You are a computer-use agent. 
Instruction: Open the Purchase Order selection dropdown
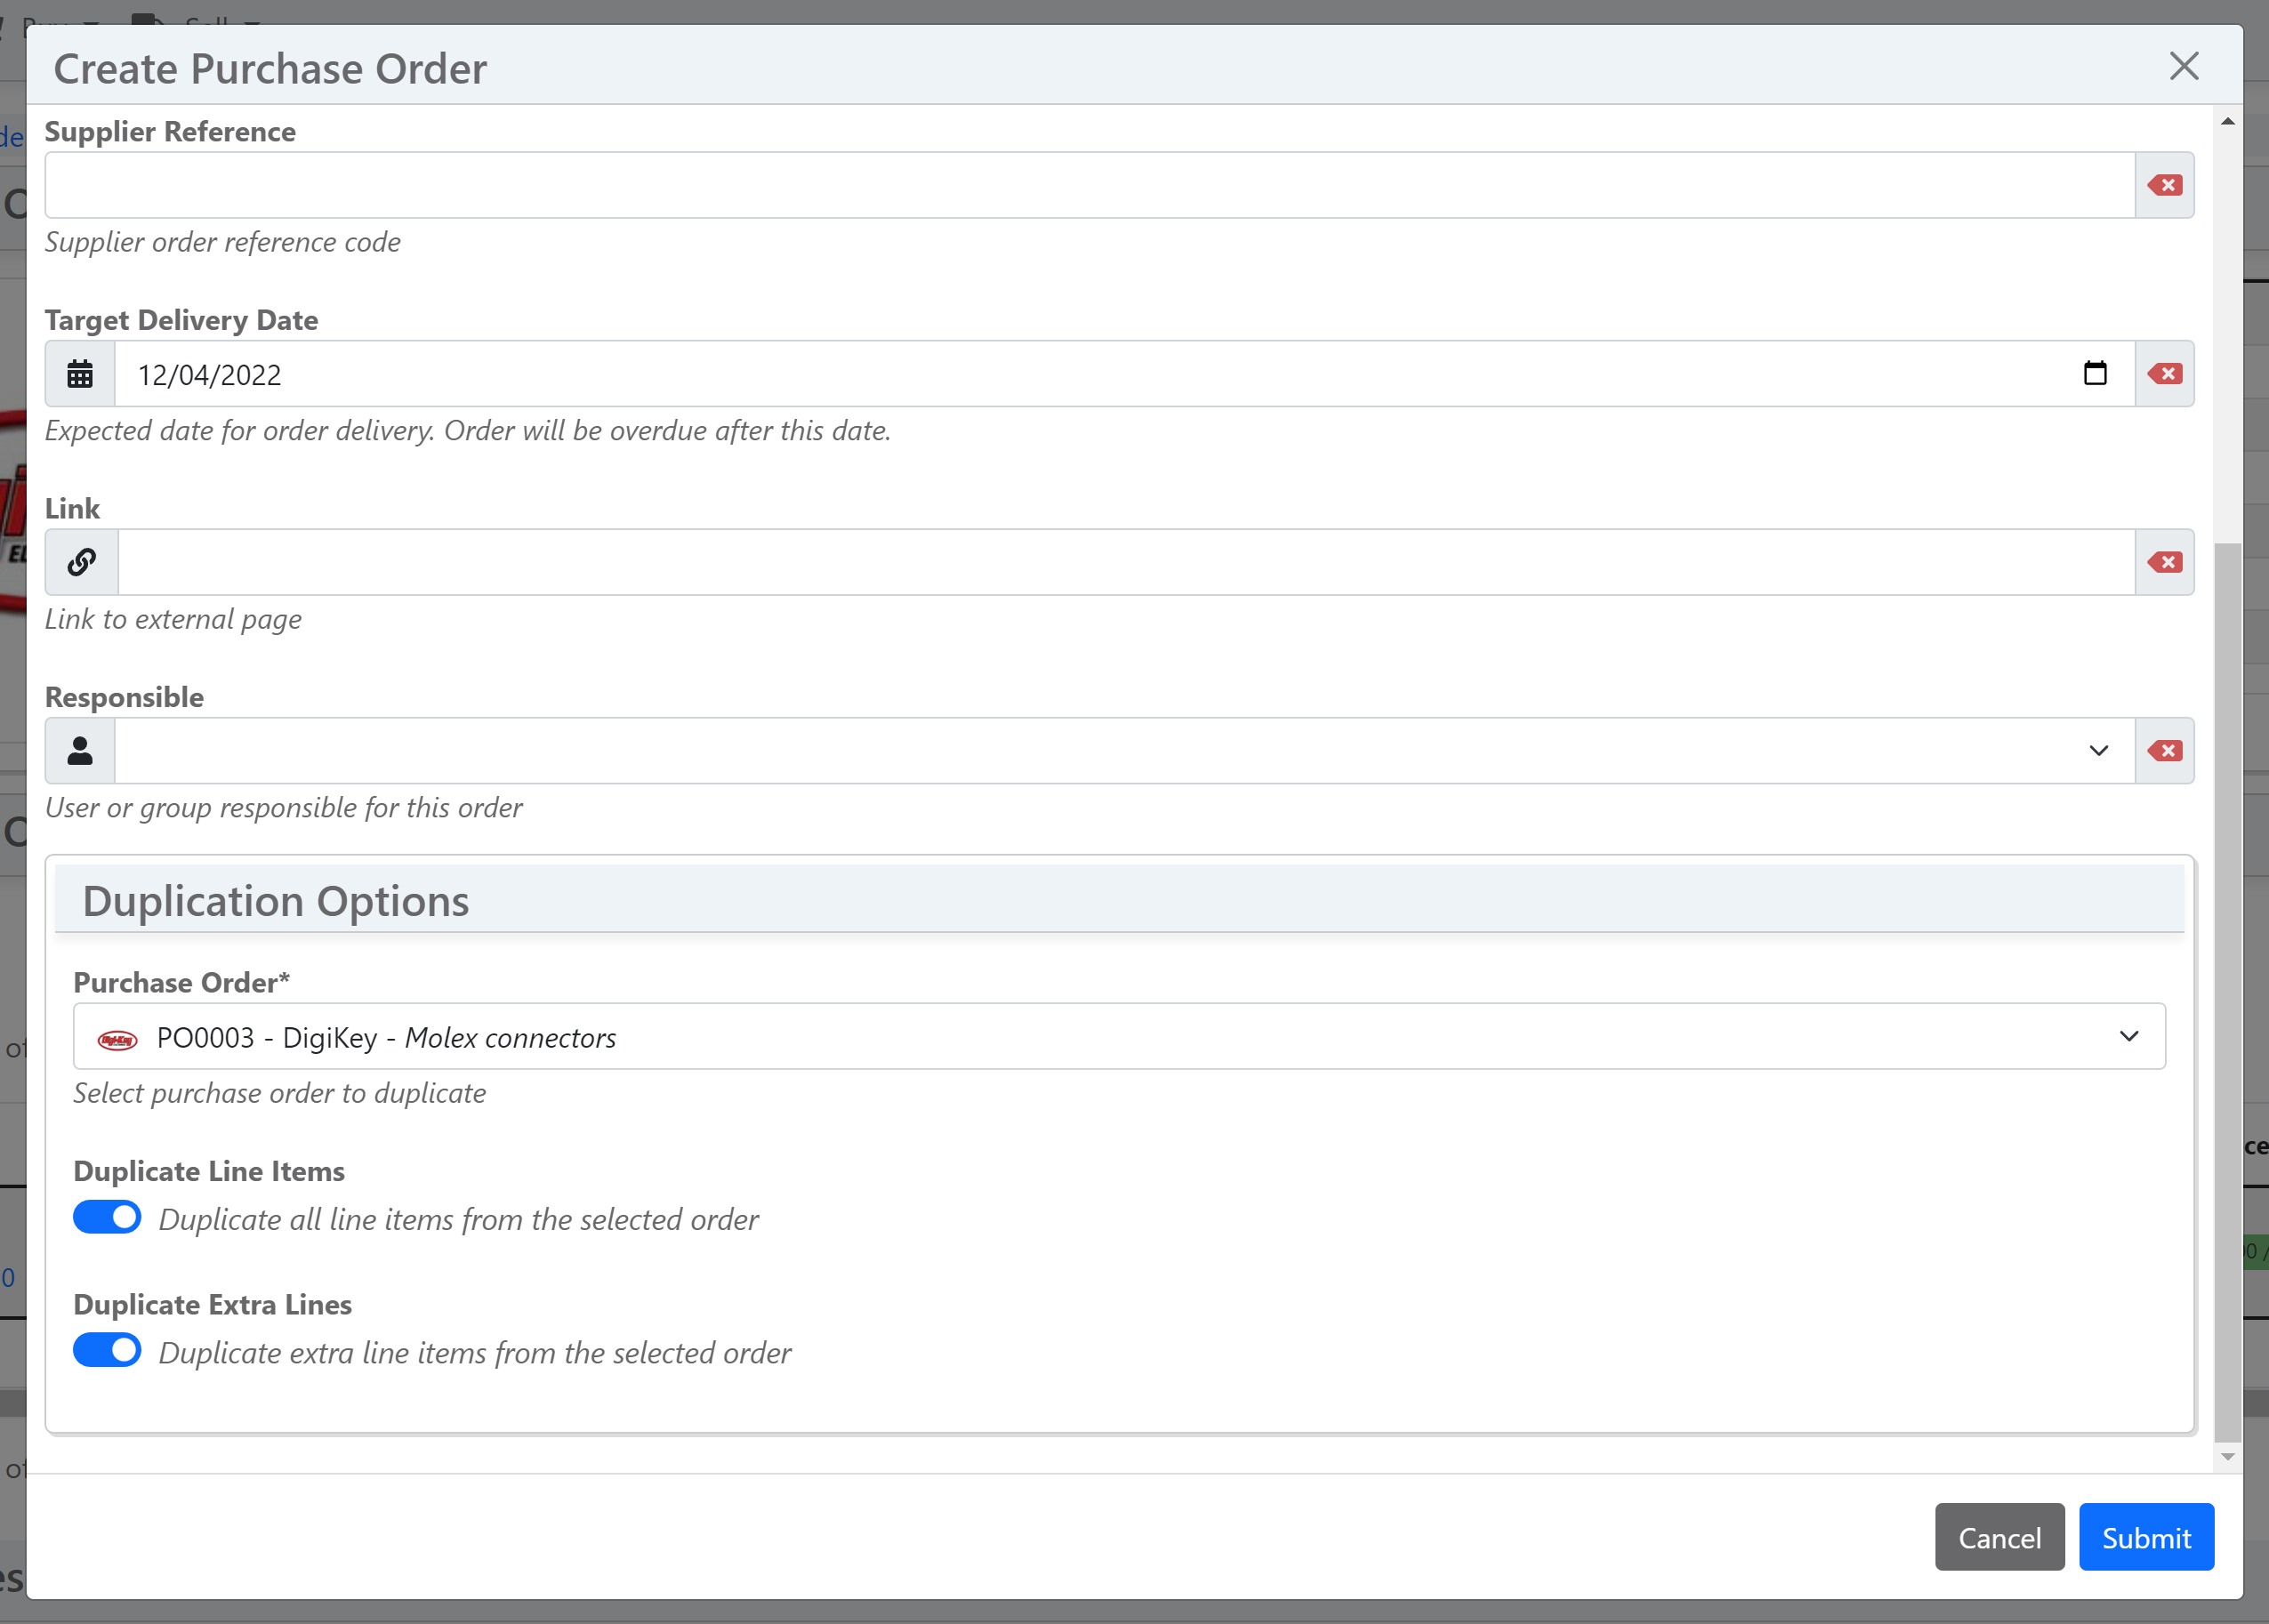2128,1037
